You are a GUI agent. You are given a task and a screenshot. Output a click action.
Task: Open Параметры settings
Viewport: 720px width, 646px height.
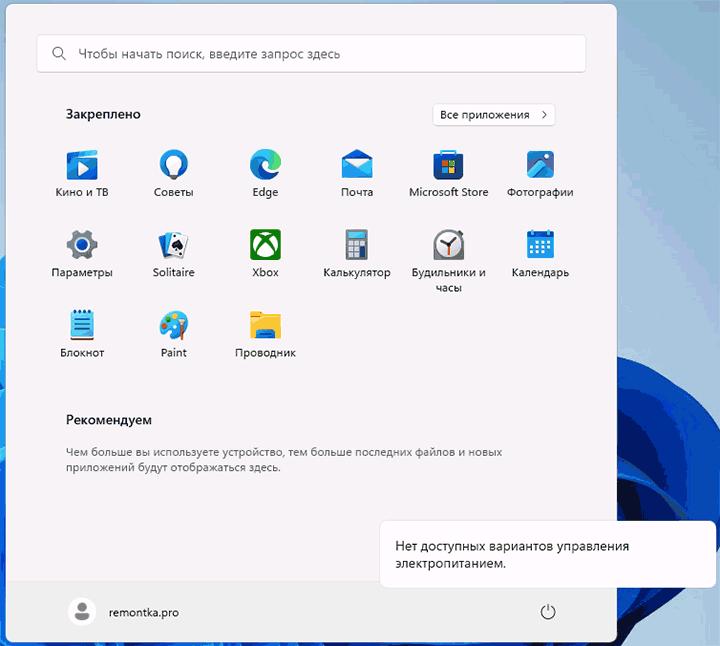[82, 254]
